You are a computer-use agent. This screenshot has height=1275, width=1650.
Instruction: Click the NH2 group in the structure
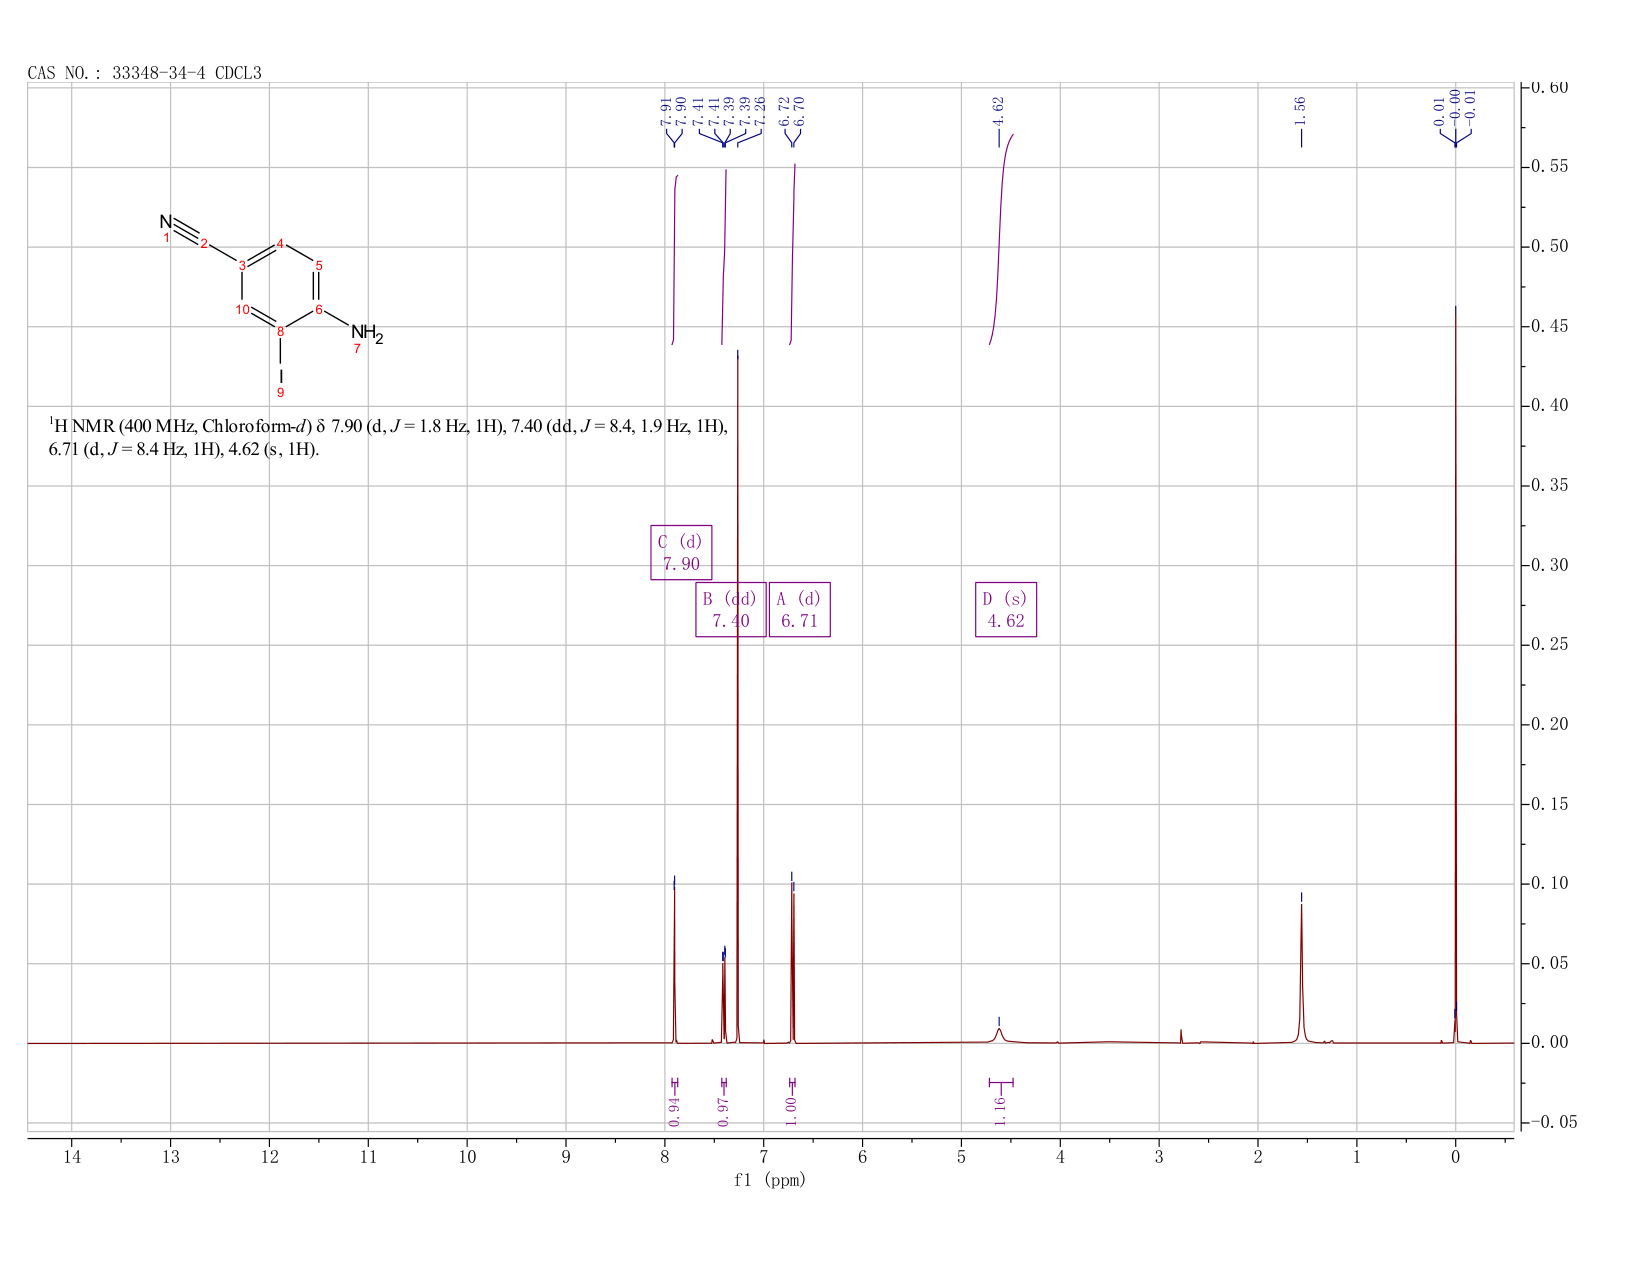pos(367,333)
